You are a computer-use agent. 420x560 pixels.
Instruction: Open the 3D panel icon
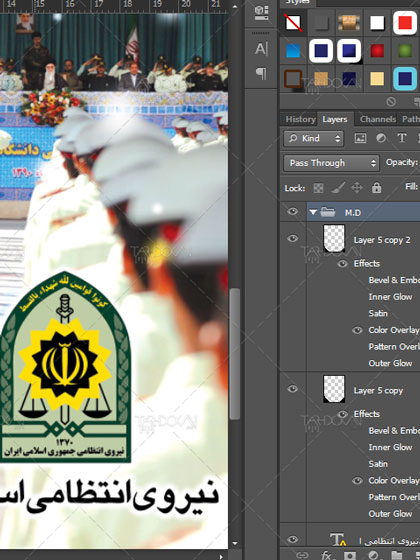pyautogui.click(x=261, y=12)
